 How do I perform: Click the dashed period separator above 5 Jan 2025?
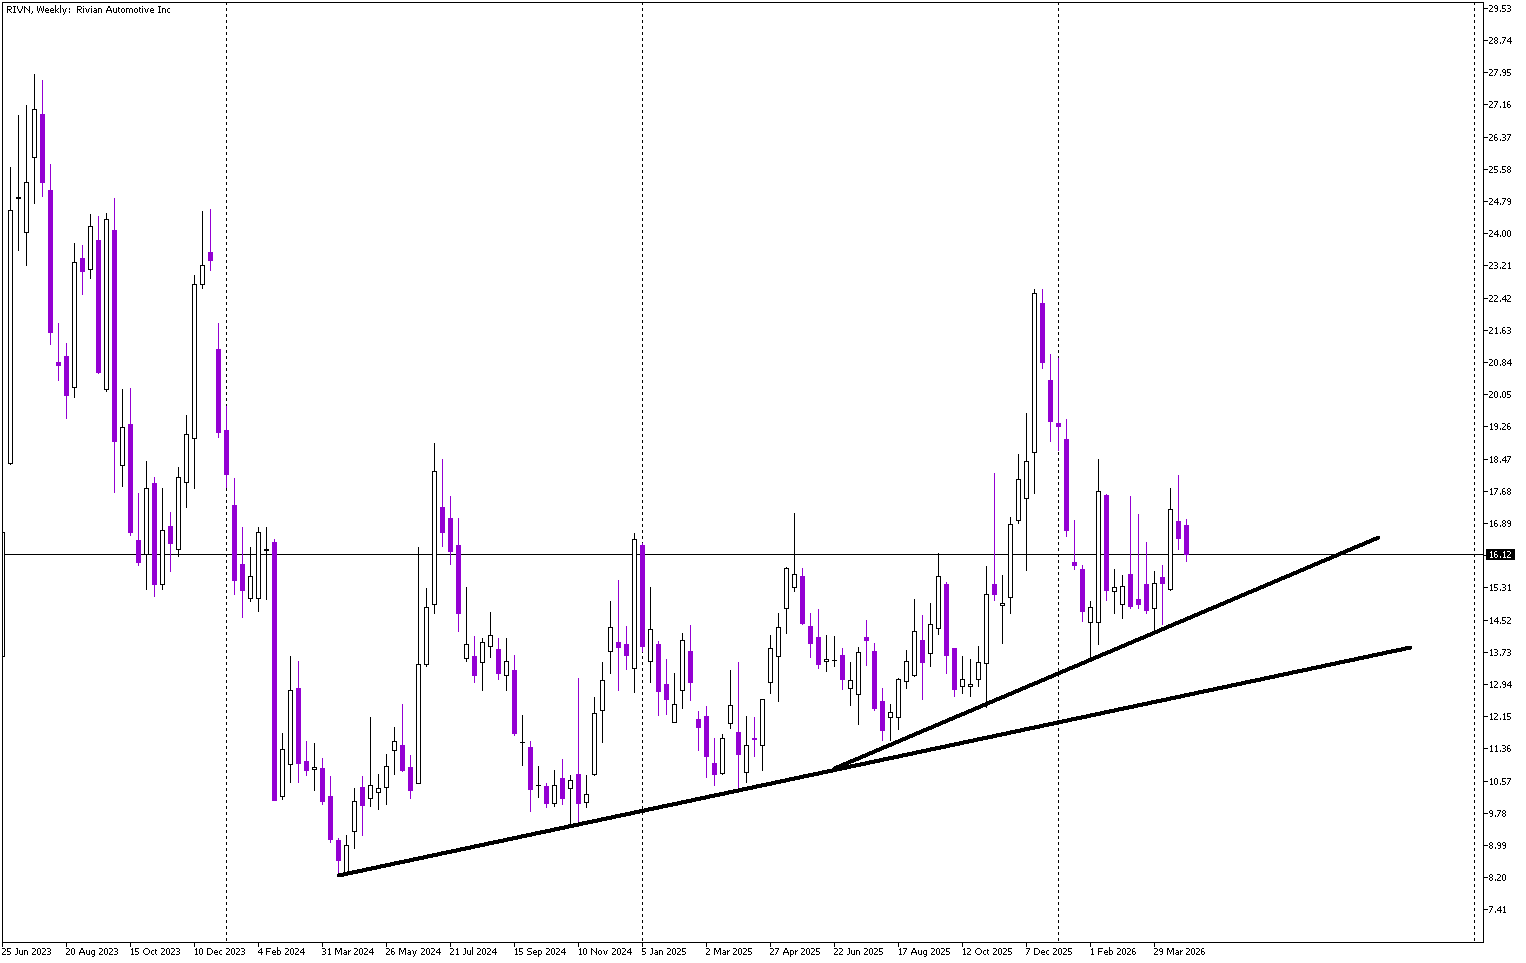642,300
